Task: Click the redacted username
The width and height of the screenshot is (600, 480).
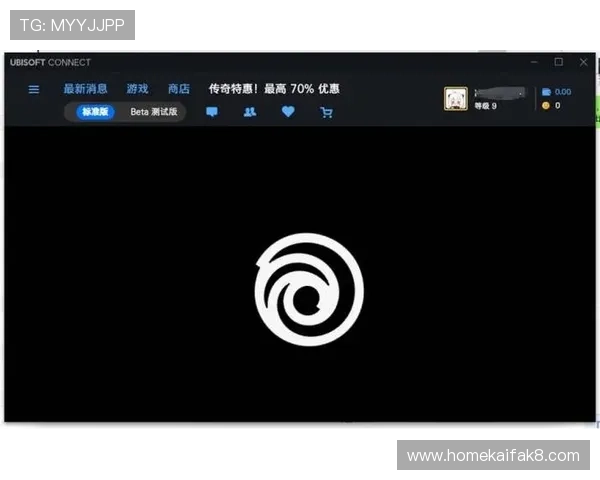Action: tap(501, 93)
